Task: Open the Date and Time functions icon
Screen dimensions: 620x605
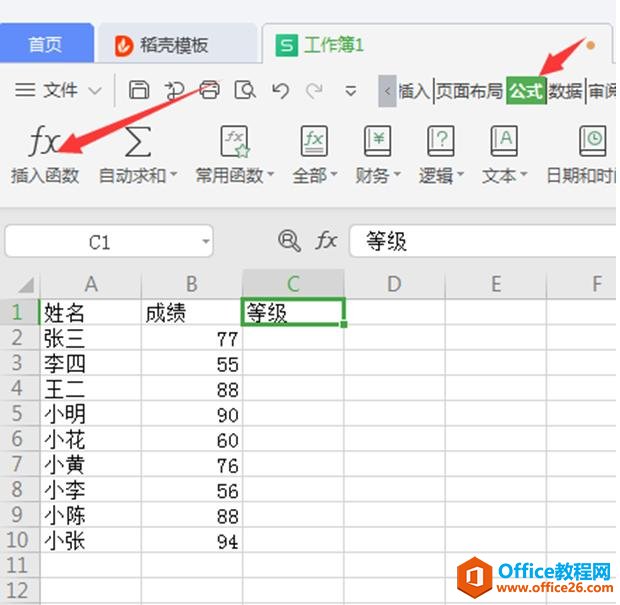Action: [593, 141]
